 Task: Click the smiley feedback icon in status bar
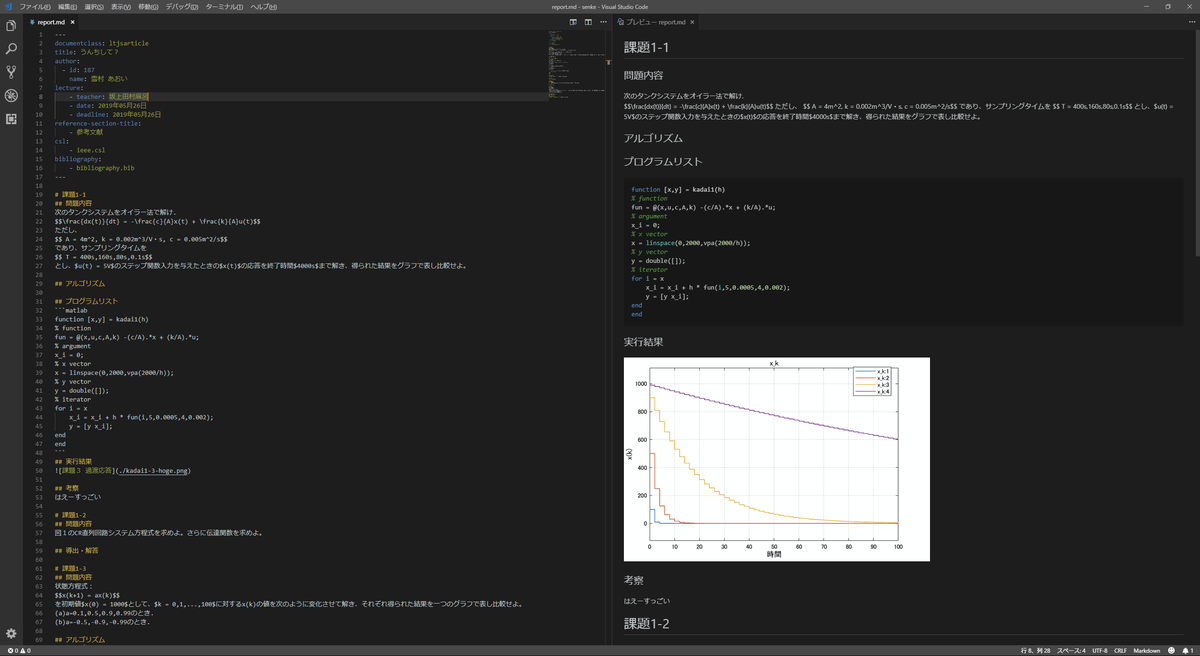[1171, 650]
